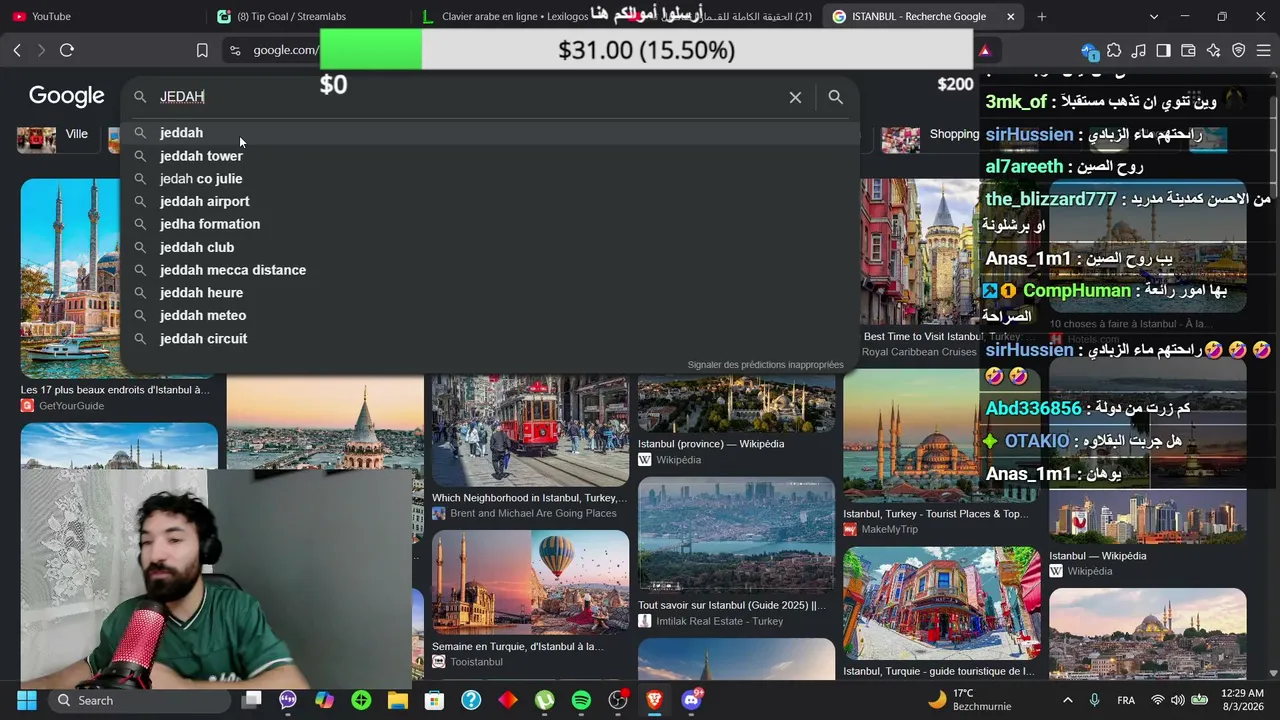Submit search with magnifier button
The width and height of the screenshot is (1280, 720).
point(836,97)
